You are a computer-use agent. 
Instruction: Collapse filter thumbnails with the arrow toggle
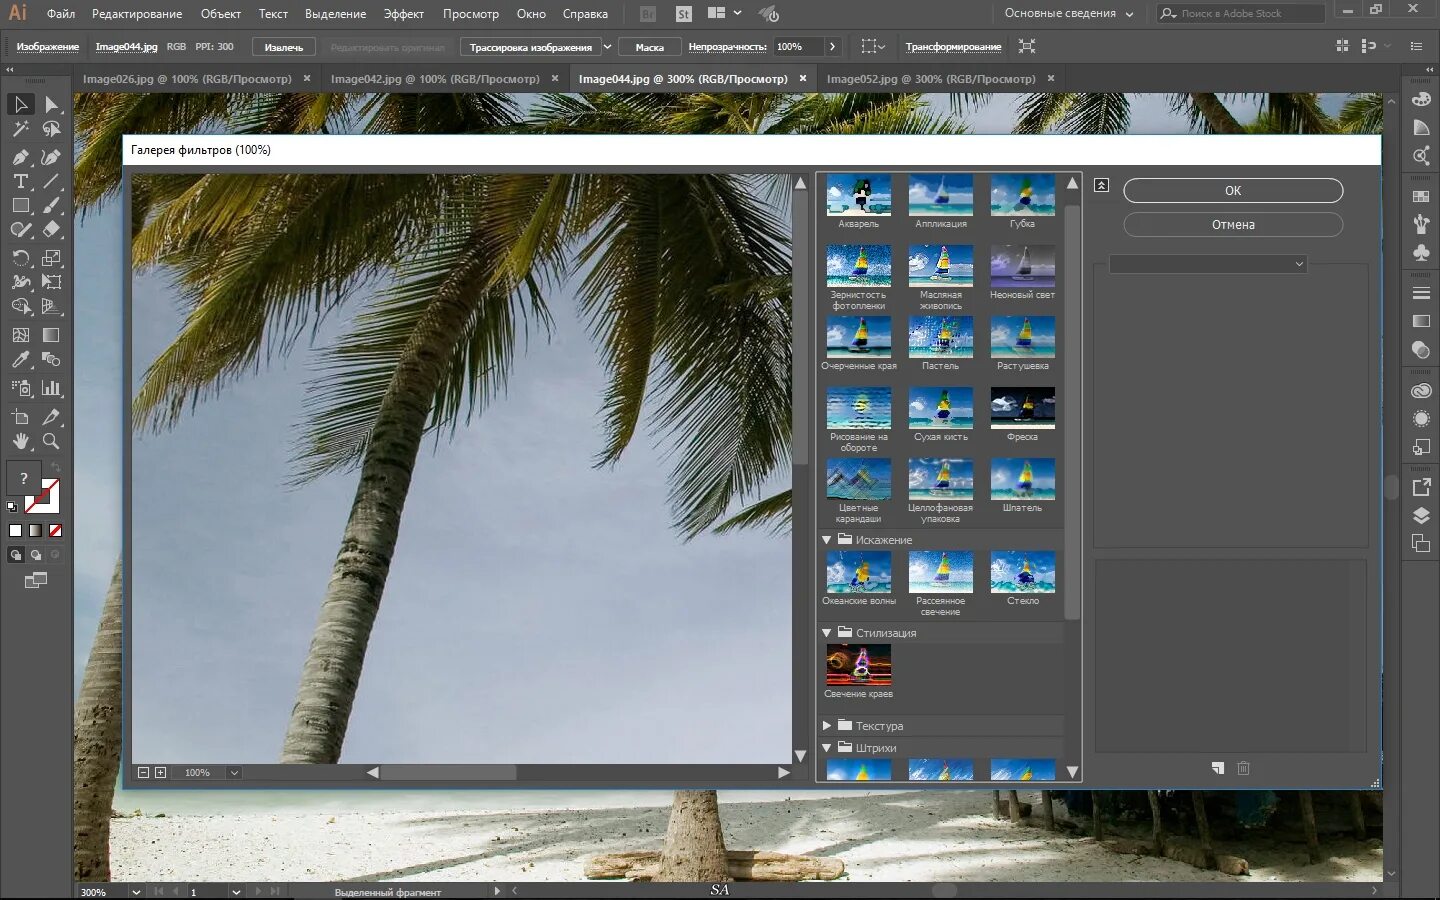pyautogui.click(x=1101, y=186)
